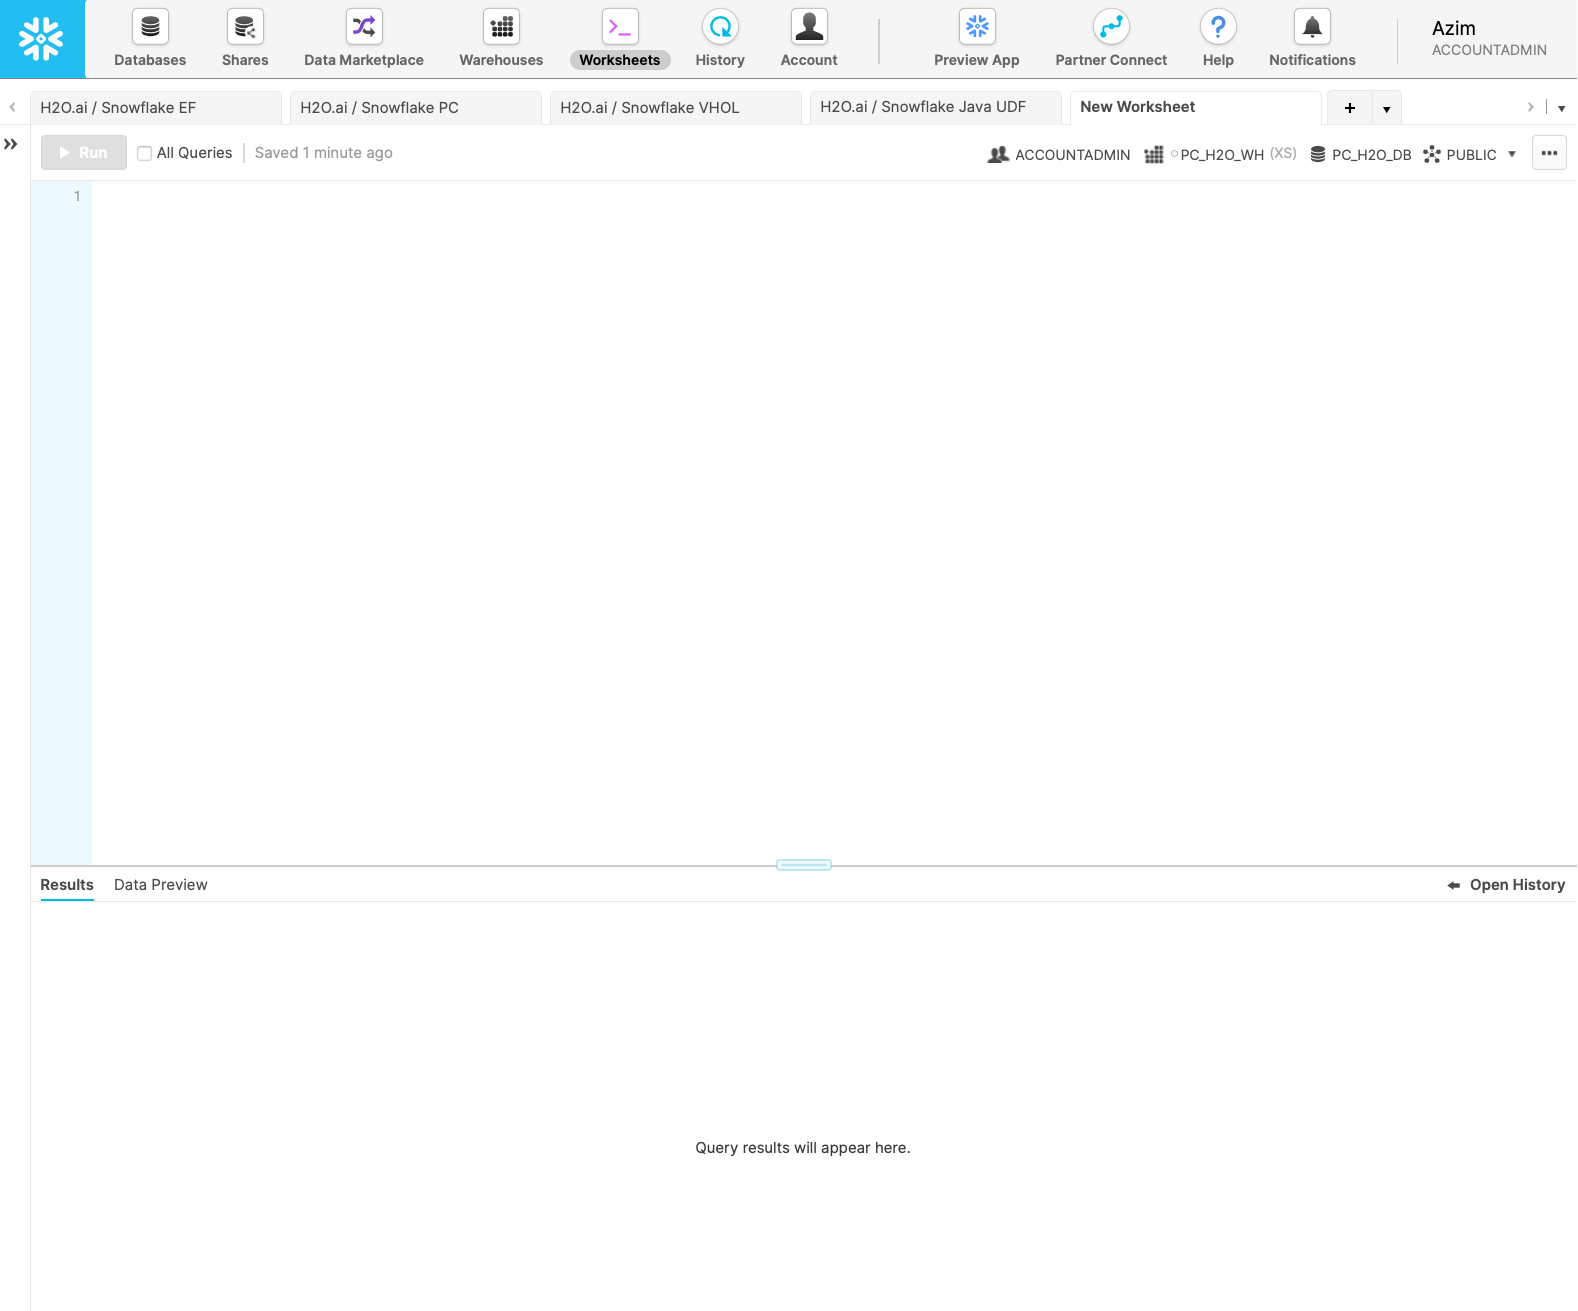Enable the All Queries checkbox

pos(145,153)
